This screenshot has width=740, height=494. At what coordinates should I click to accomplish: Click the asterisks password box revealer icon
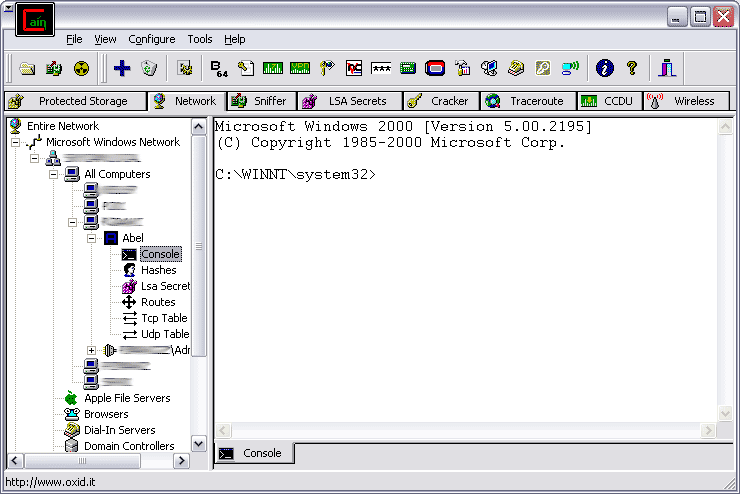coord(380,68)
